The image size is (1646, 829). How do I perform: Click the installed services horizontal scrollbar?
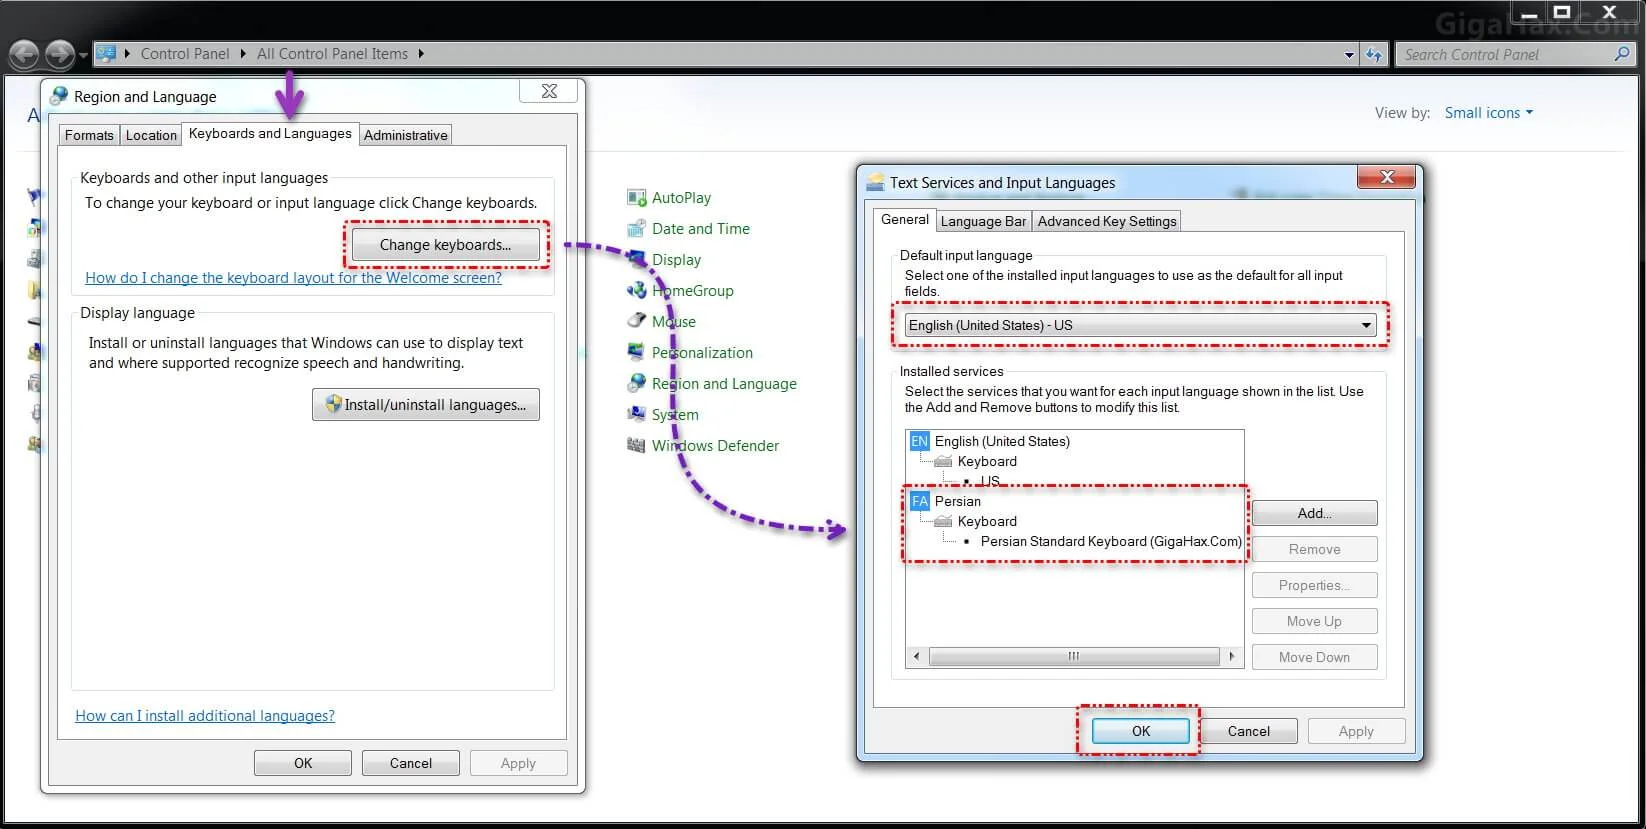(x=1073, y=657)
